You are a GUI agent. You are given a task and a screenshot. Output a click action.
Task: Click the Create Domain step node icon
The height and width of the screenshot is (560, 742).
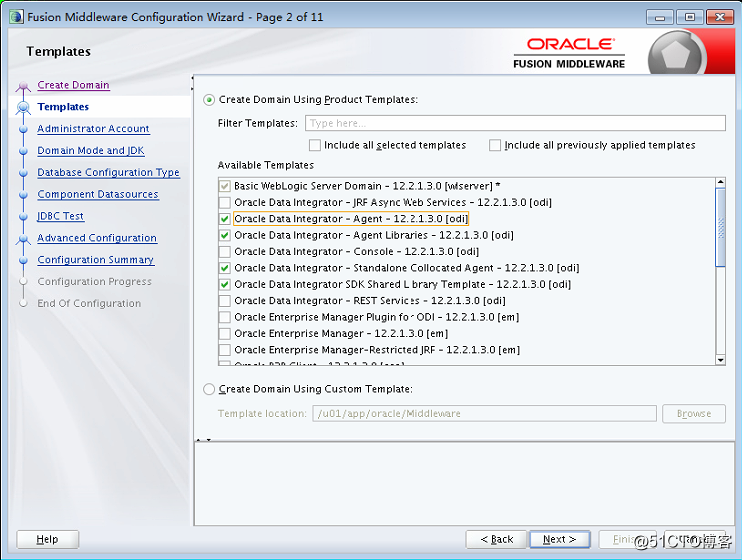pos(23,87)
